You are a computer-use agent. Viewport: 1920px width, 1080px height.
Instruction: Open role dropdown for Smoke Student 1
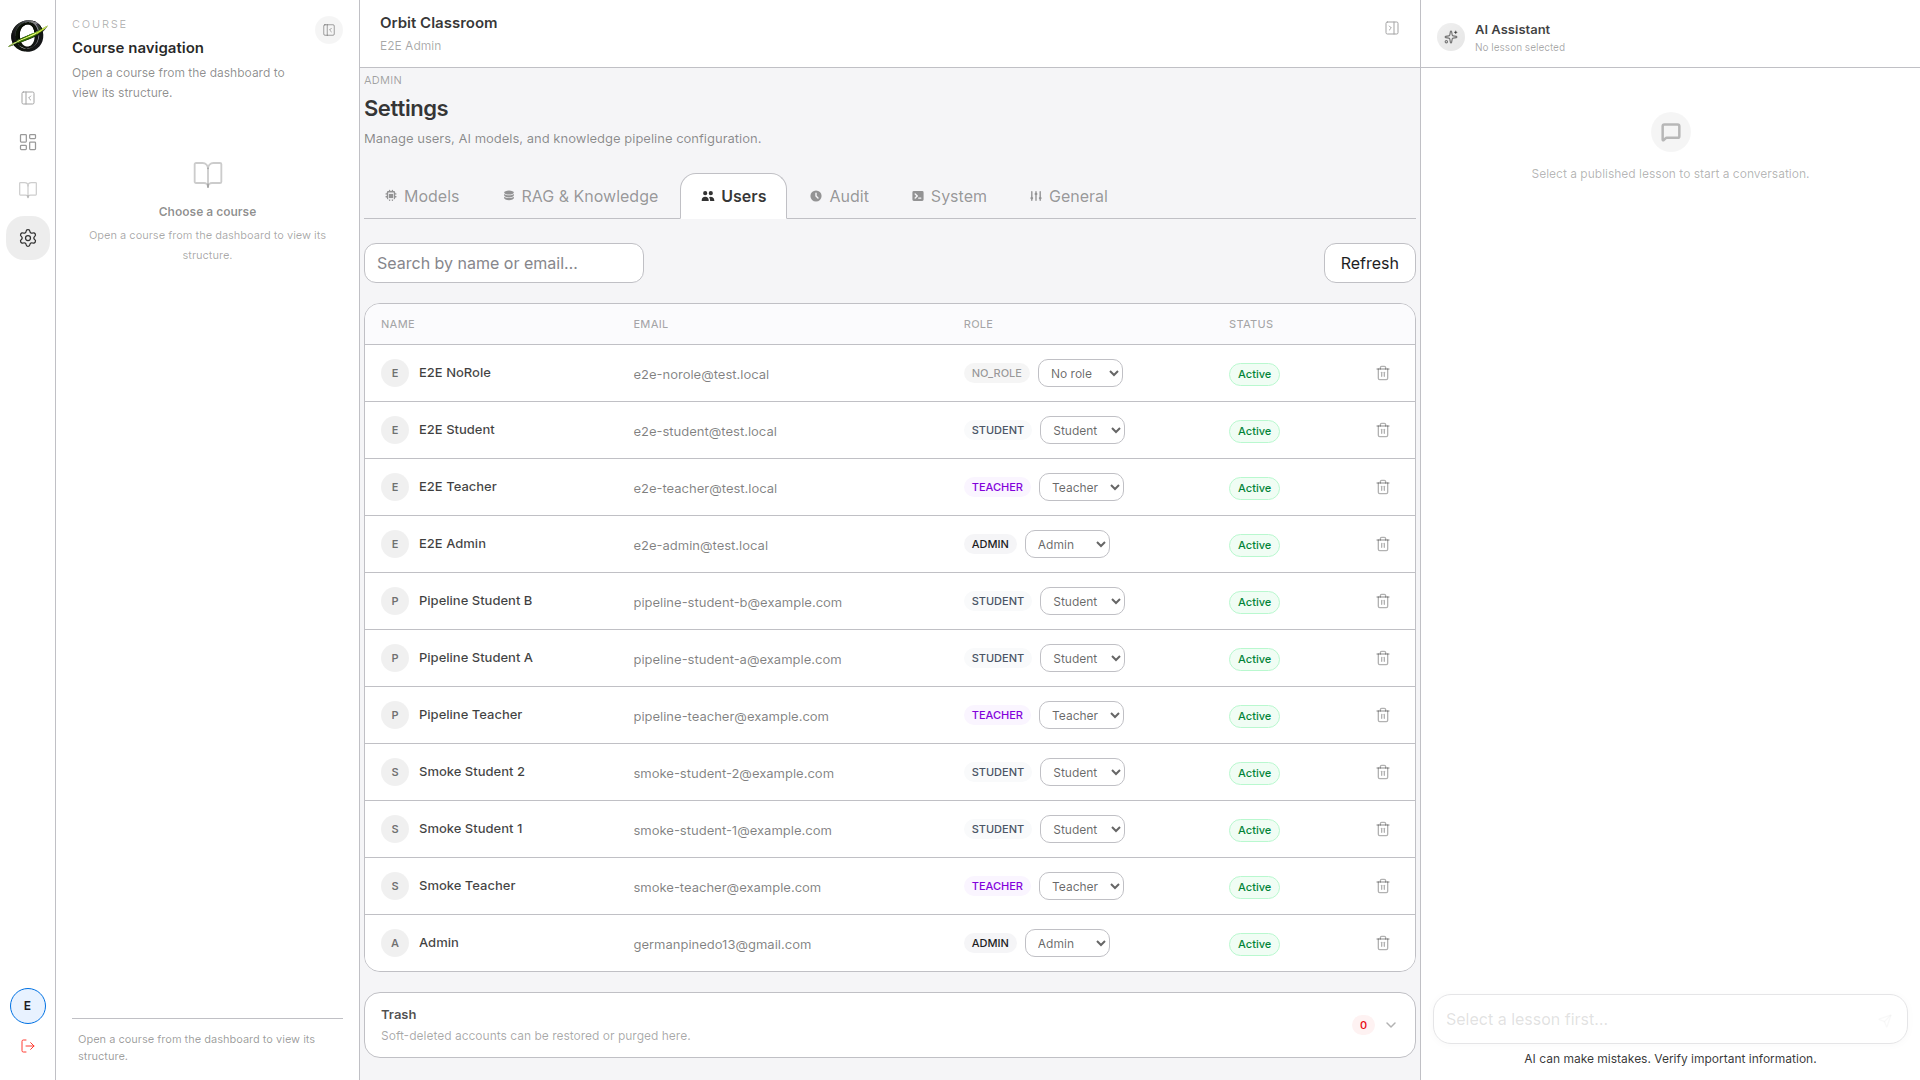tap(1082, 829)
